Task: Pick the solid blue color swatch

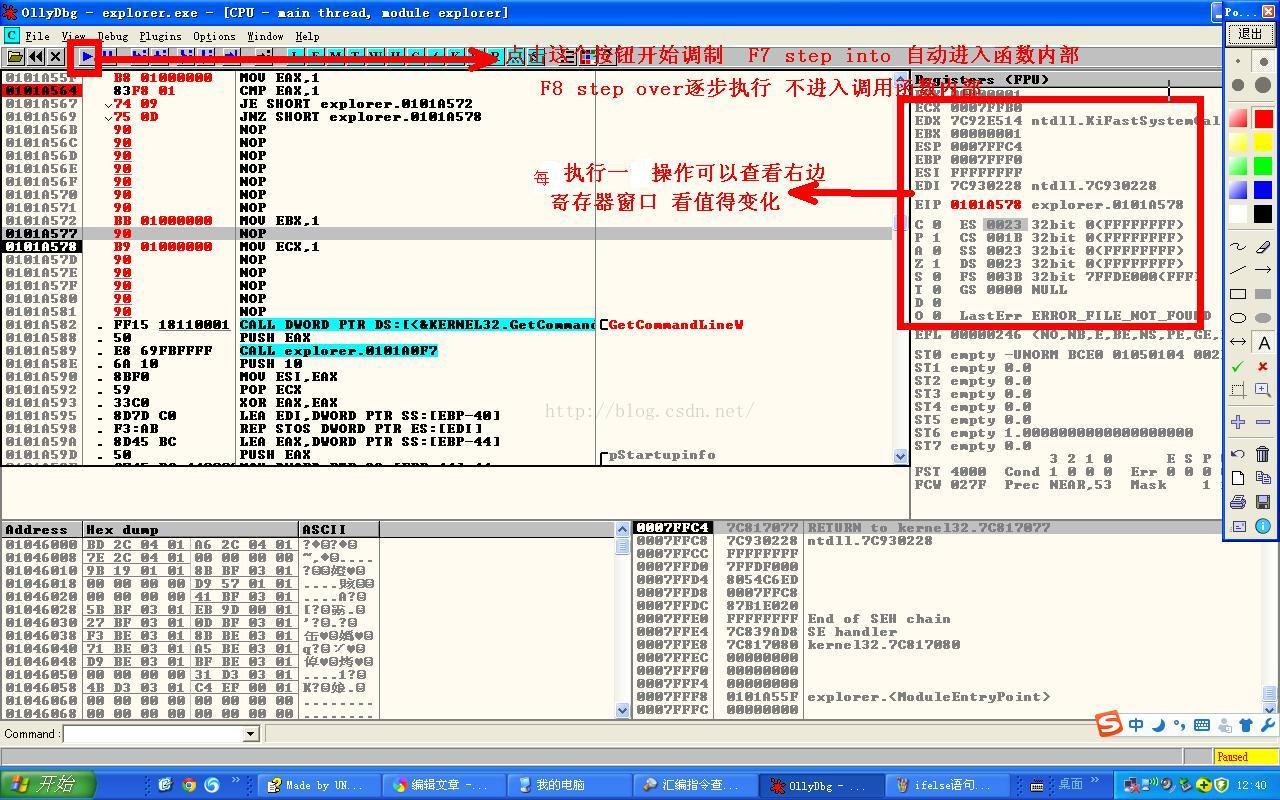Action: 1263,190
